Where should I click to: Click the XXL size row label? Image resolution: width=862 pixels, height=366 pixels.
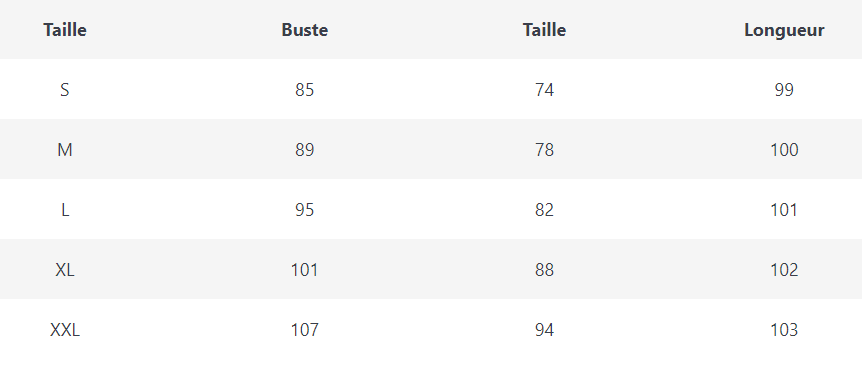tap(65, 330)
